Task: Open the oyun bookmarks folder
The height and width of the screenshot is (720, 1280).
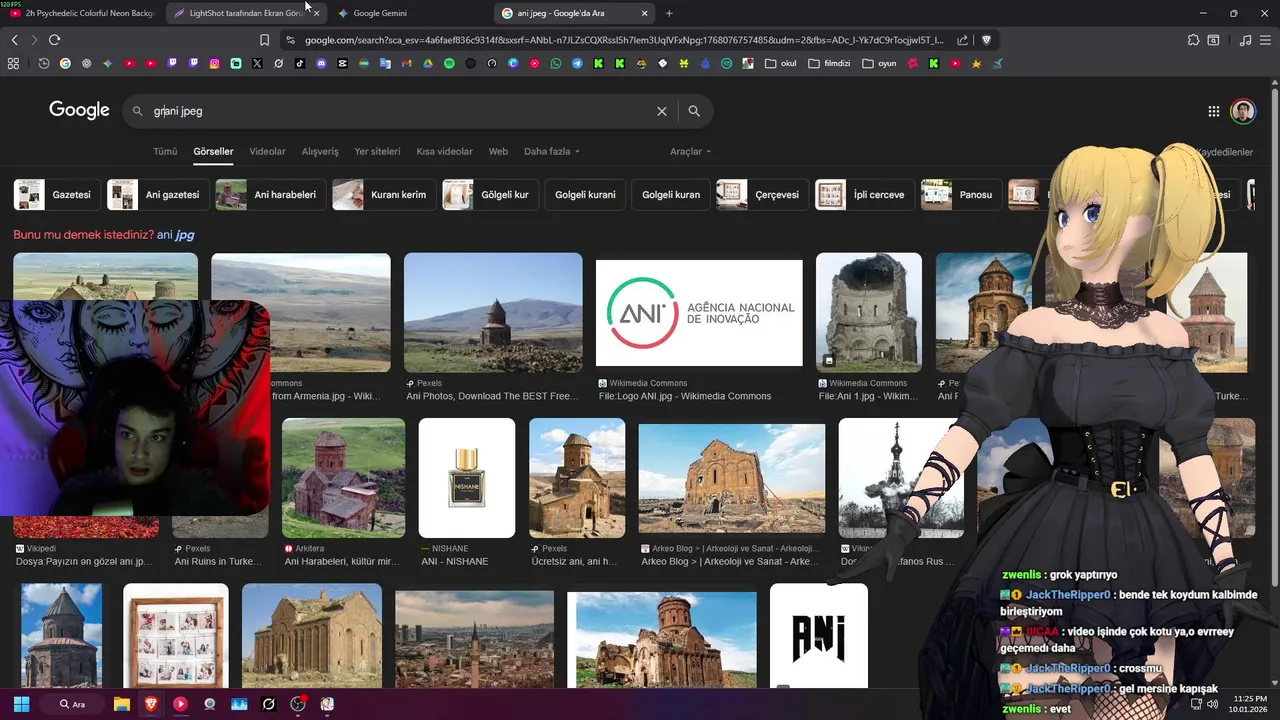Action: click(879, 63)
